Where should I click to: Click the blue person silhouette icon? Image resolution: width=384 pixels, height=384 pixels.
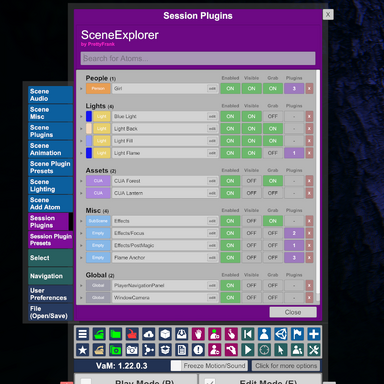[264, 334]
